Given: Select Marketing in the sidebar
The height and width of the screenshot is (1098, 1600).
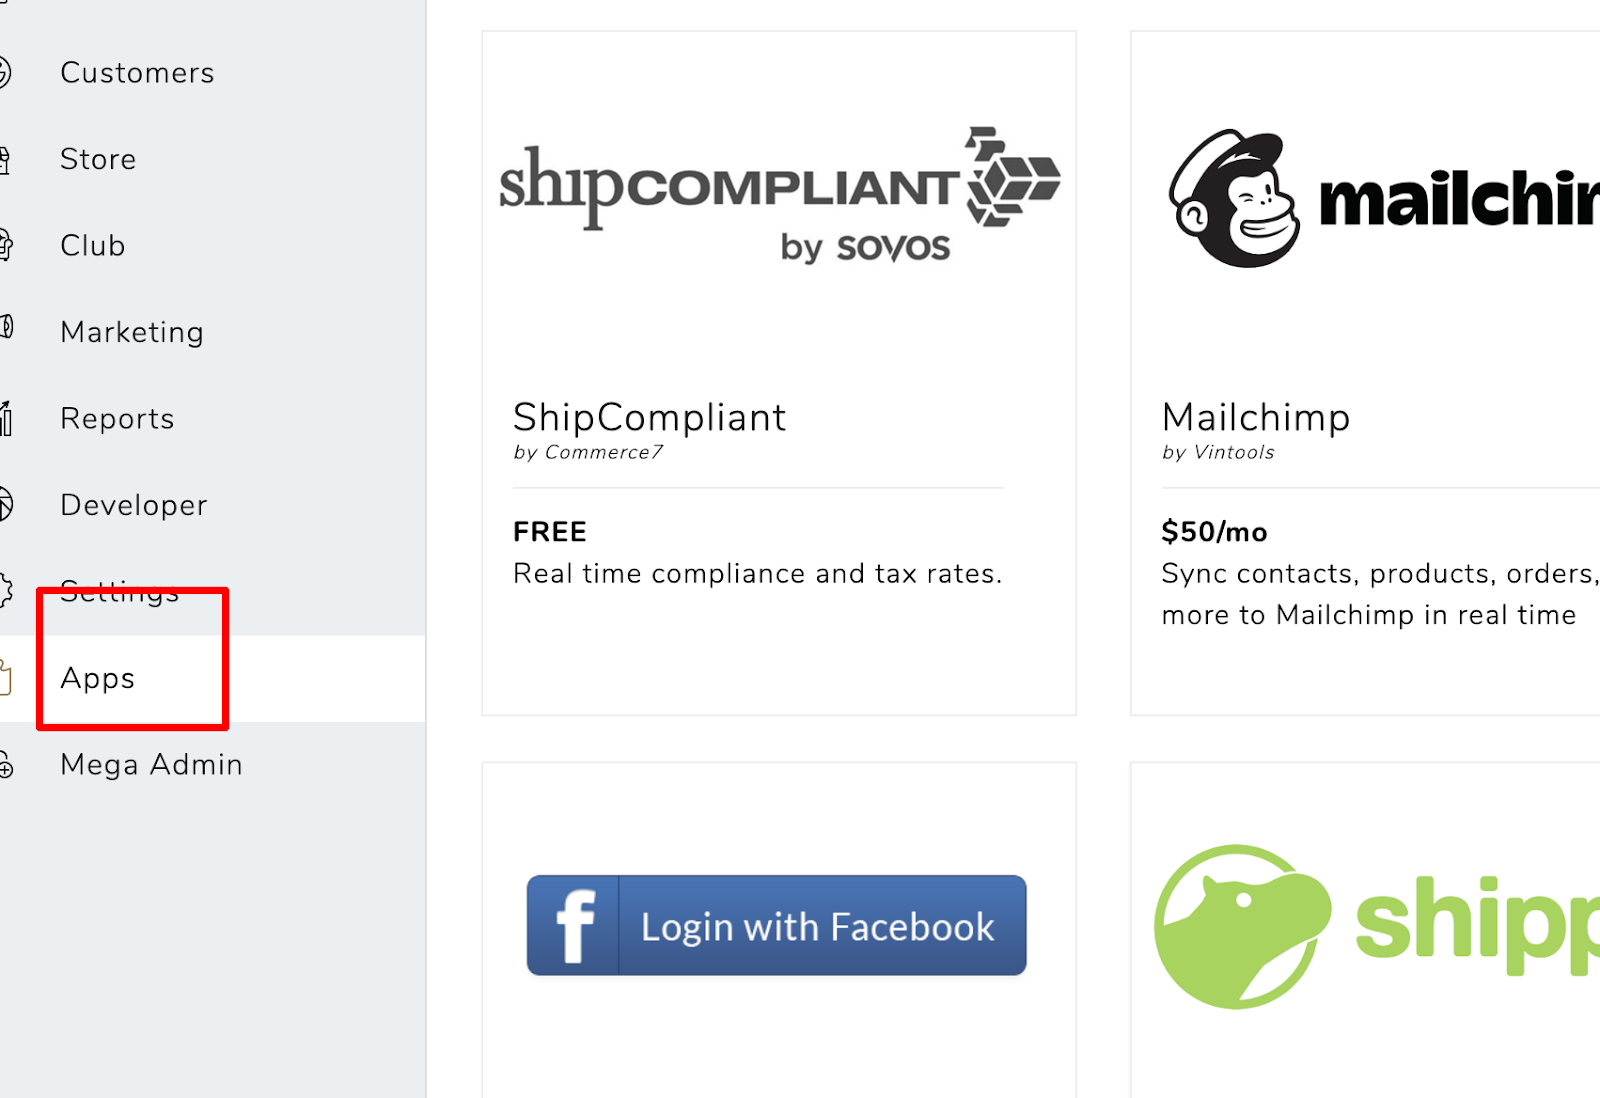Looking at the screenshot, I should pyautogui.click(x=132, y=332).
